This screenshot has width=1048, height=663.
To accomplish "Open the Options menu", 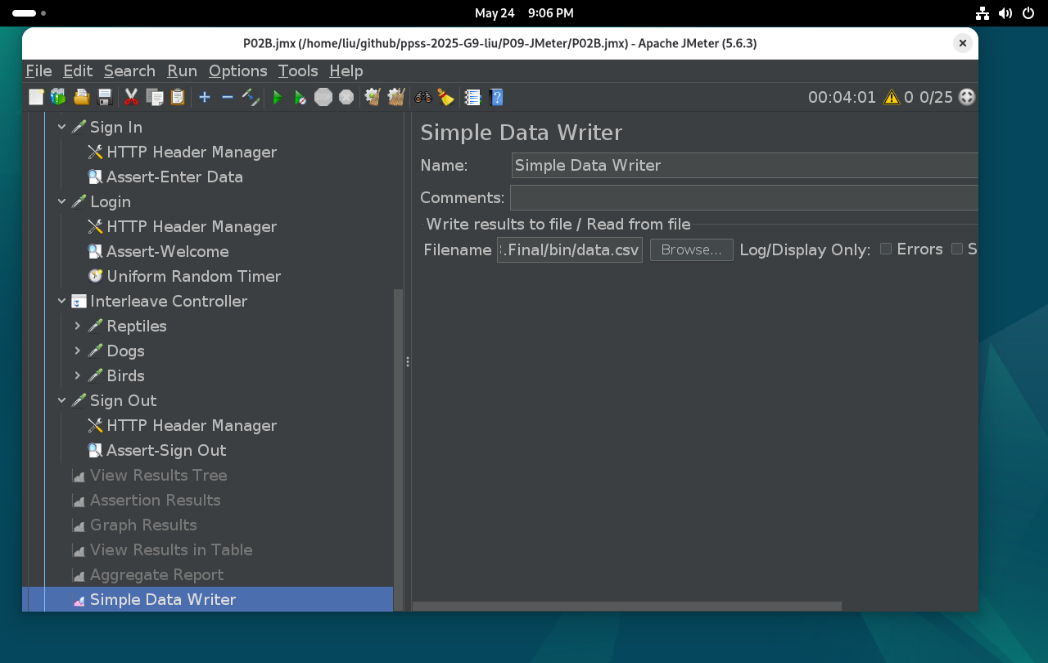I will [x=237, y=71].
